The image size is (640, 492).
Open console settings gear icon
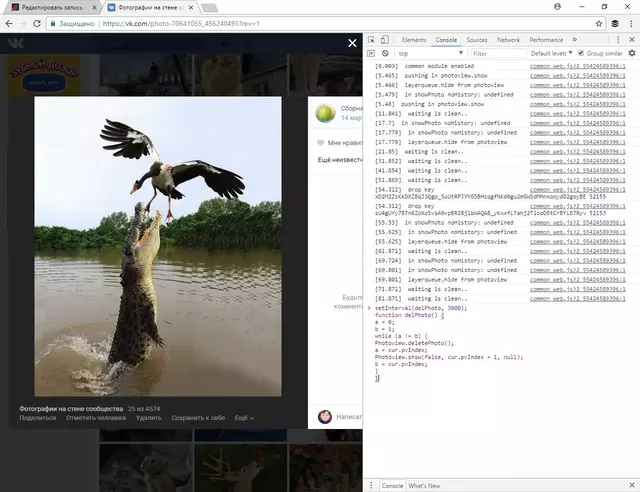631,53
